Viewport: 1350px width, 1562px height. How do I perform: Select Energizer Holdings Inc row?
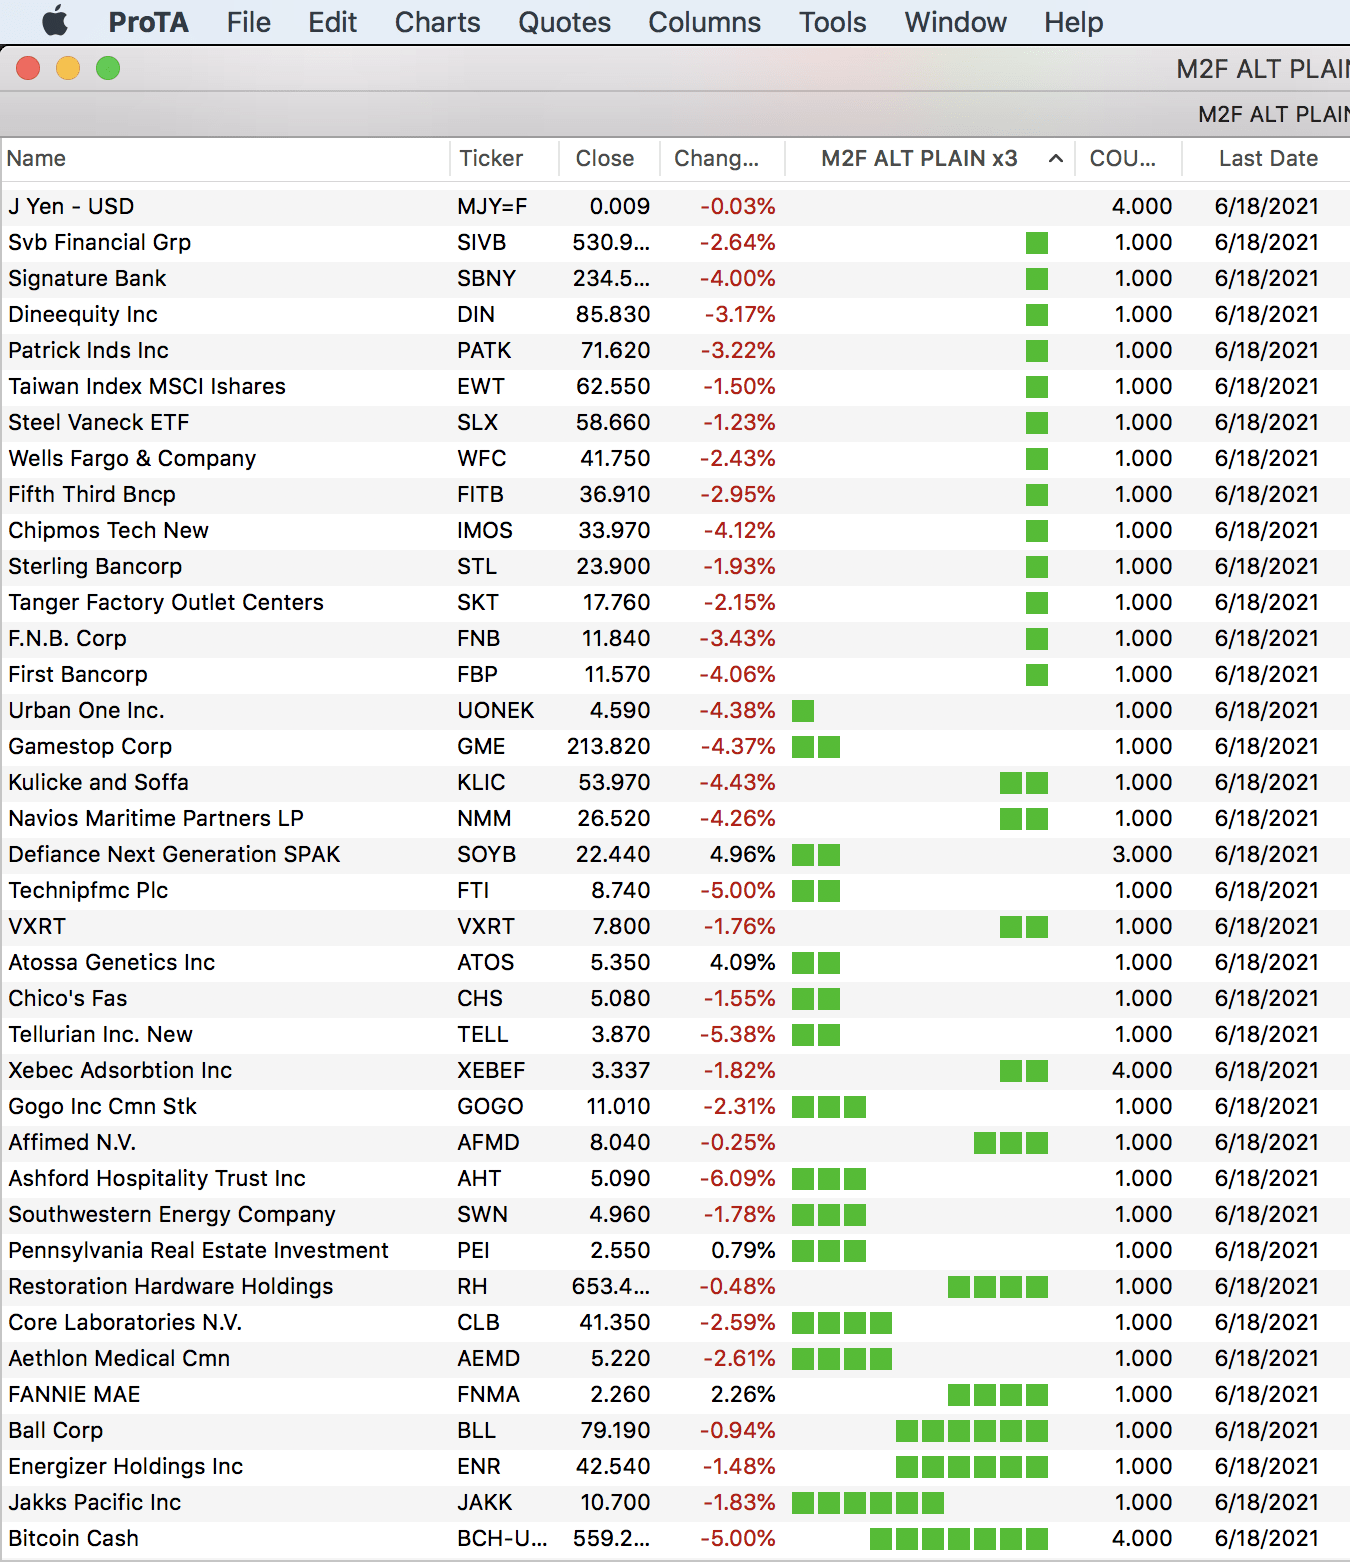click(x=675, y=1466)
